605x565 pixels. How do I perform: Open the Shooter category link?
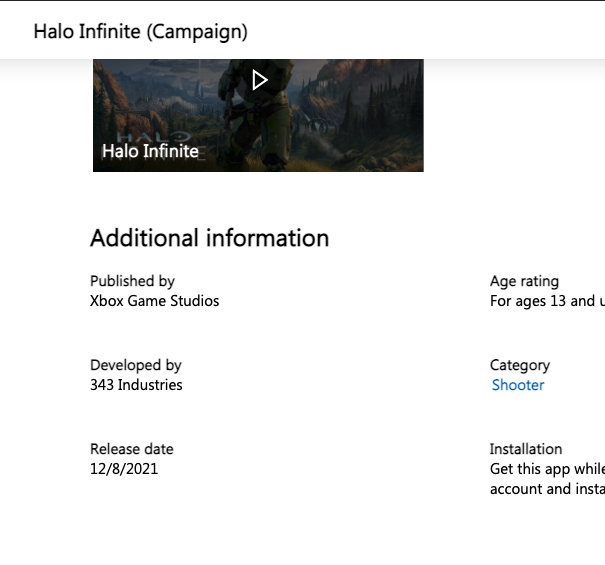point(518,385)
